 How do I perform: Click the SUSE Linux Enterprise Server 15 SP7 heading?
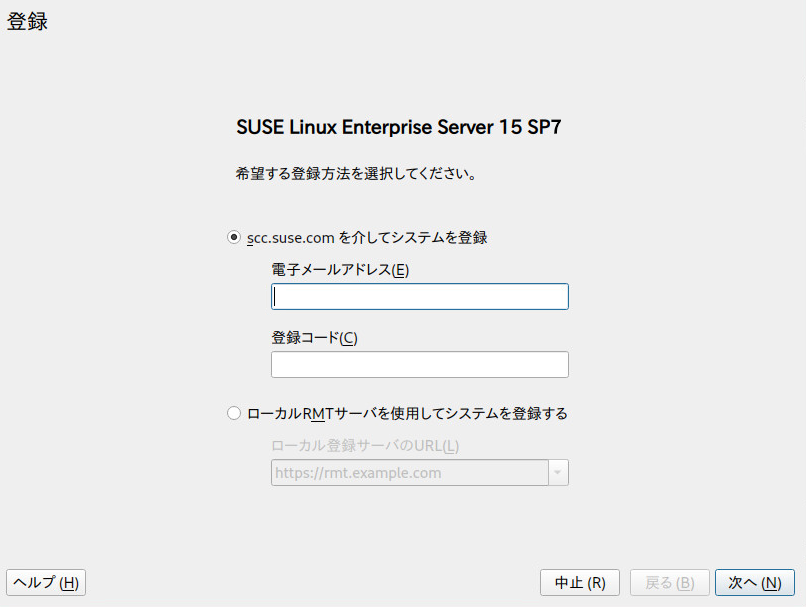coord(398,127)
